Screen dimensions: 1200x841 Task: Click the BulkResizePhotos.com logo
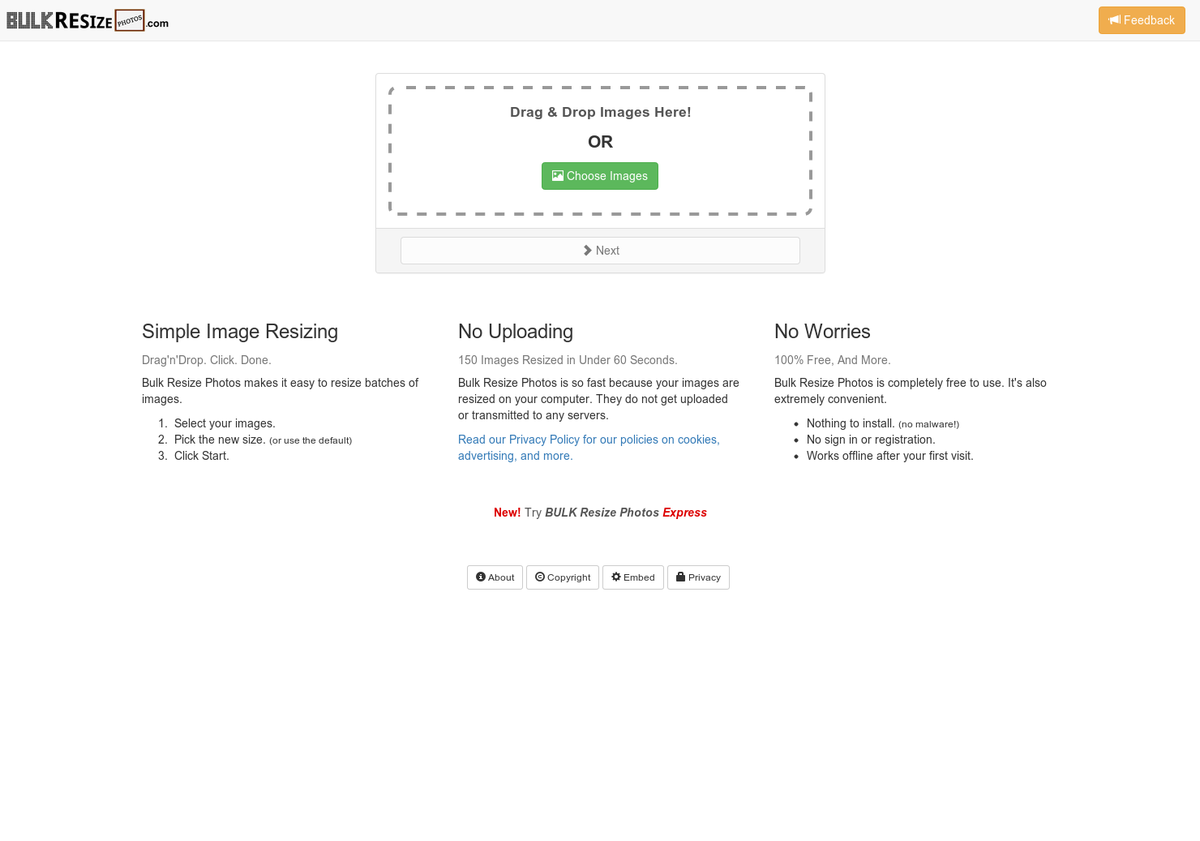point(88,21)
